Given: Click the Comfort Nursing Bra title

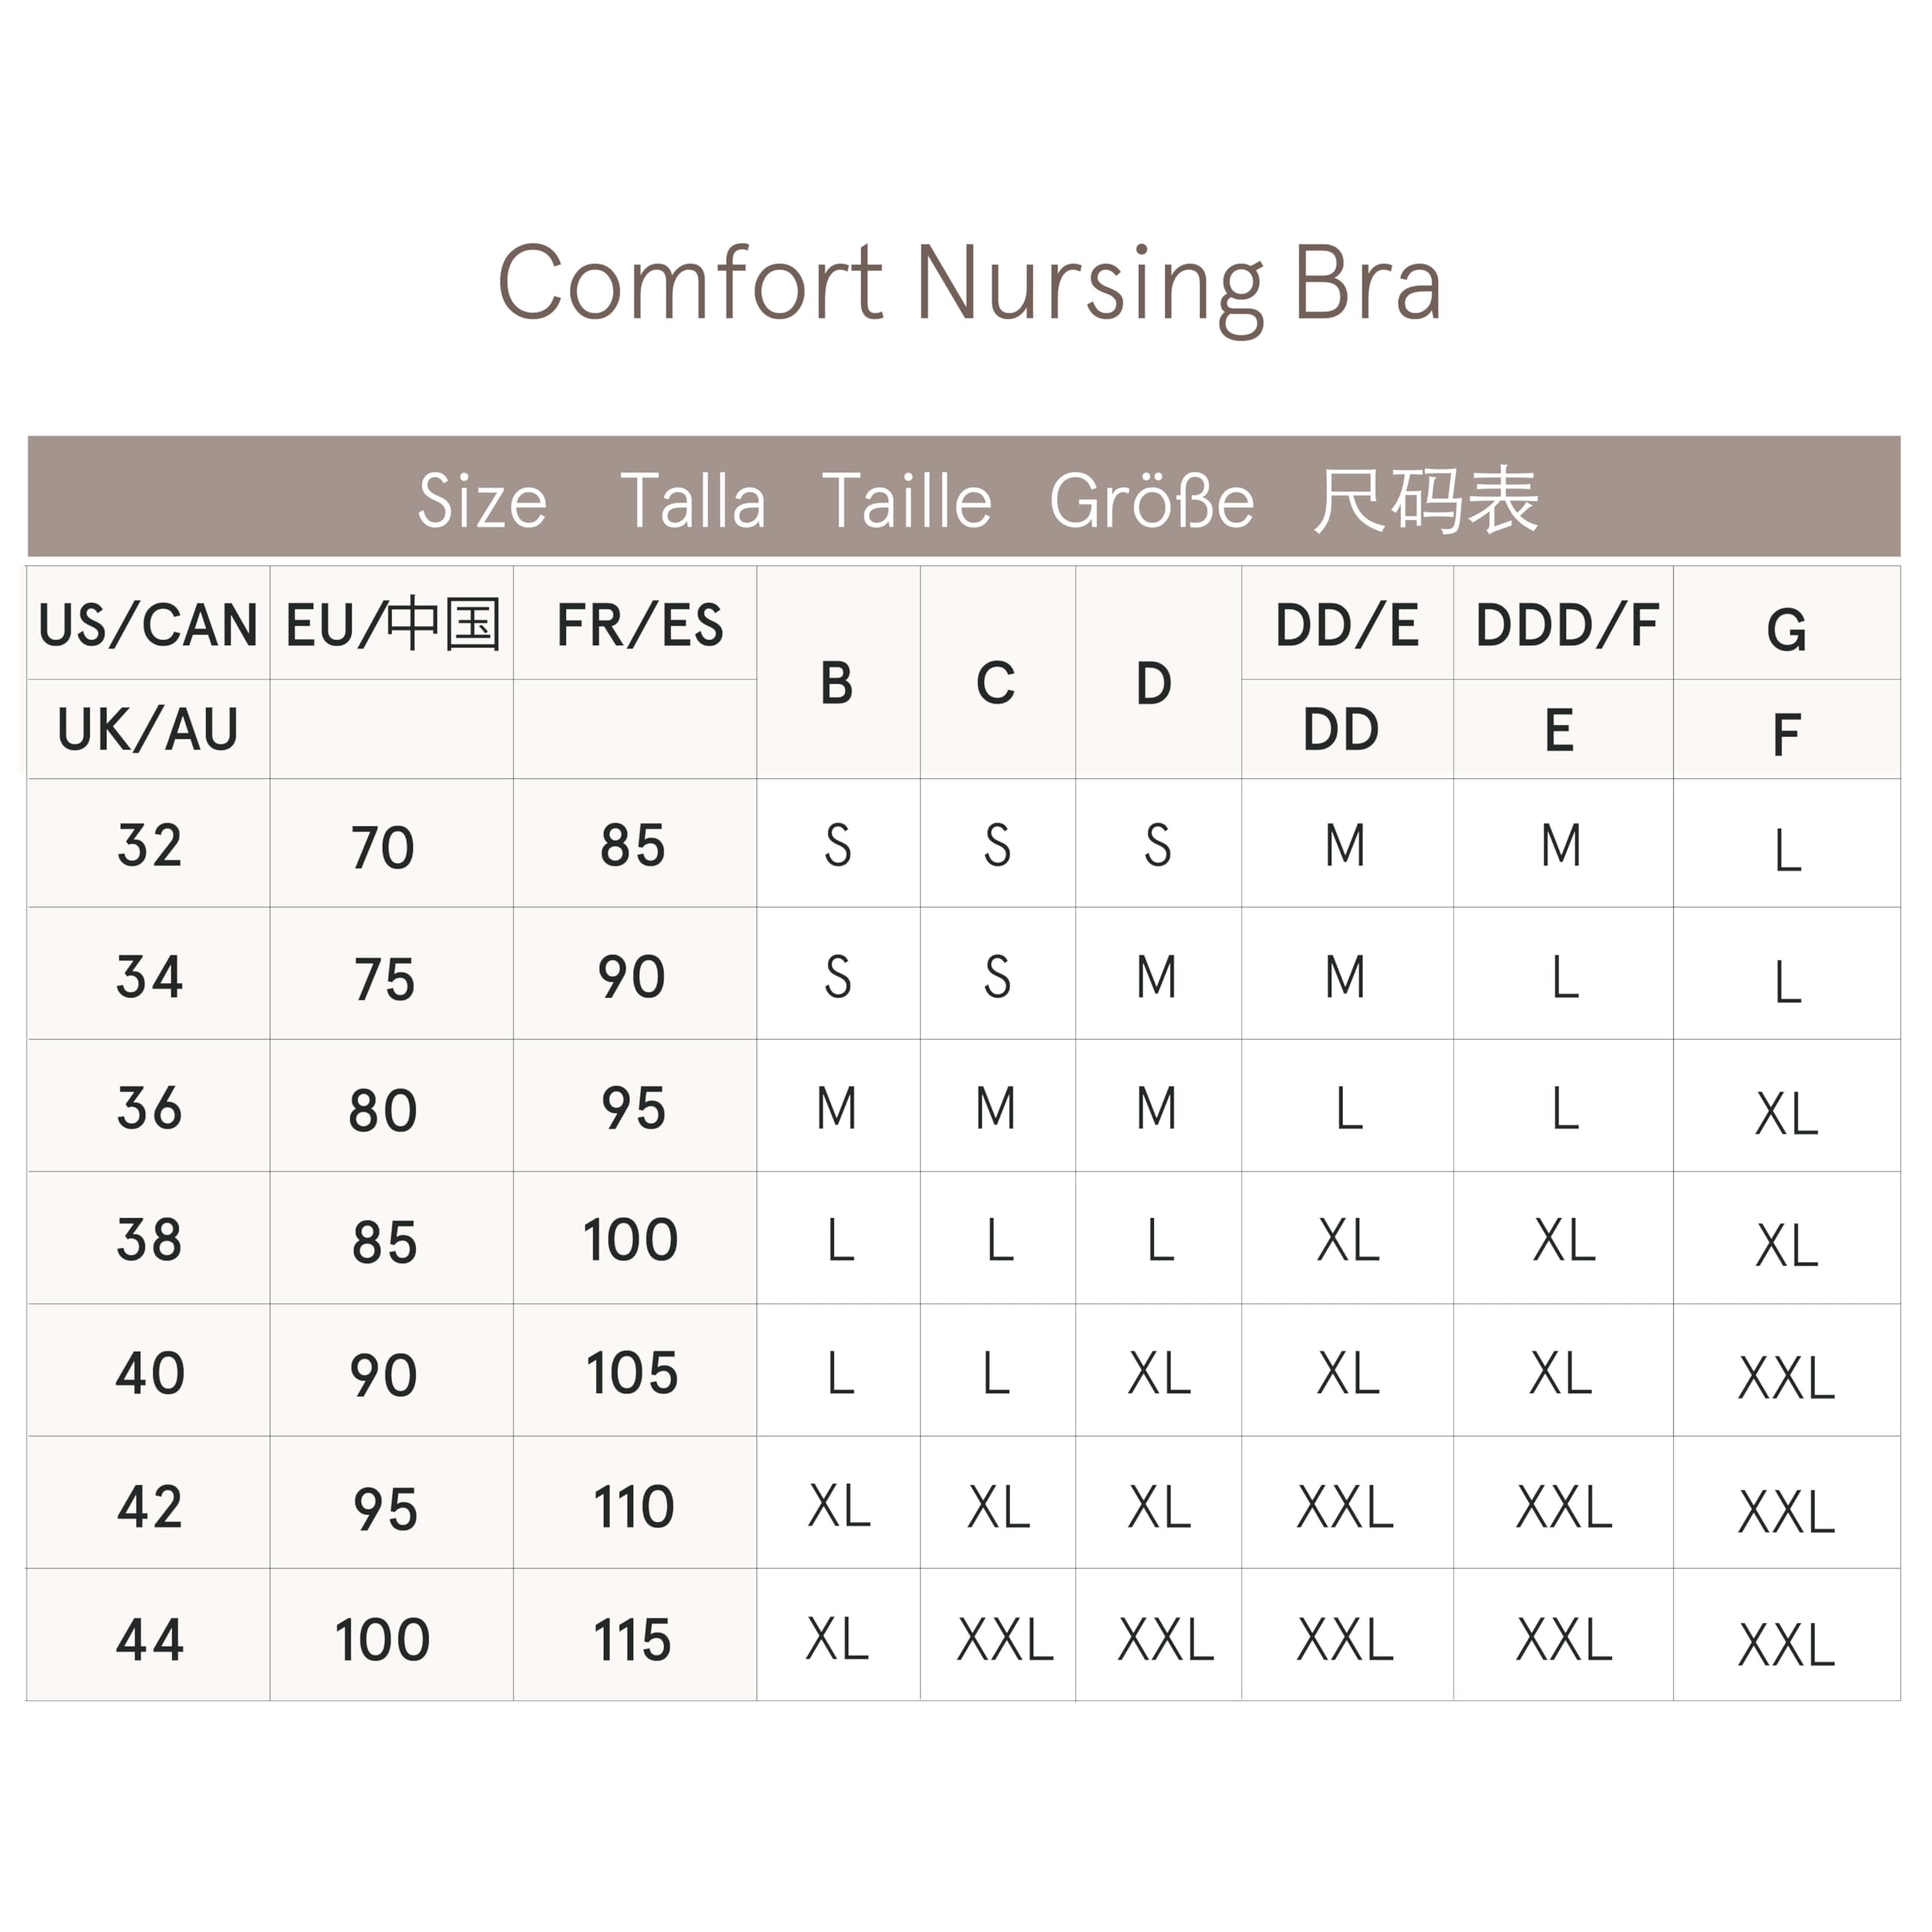Looking at the screenshot, I should click(968, 284).
